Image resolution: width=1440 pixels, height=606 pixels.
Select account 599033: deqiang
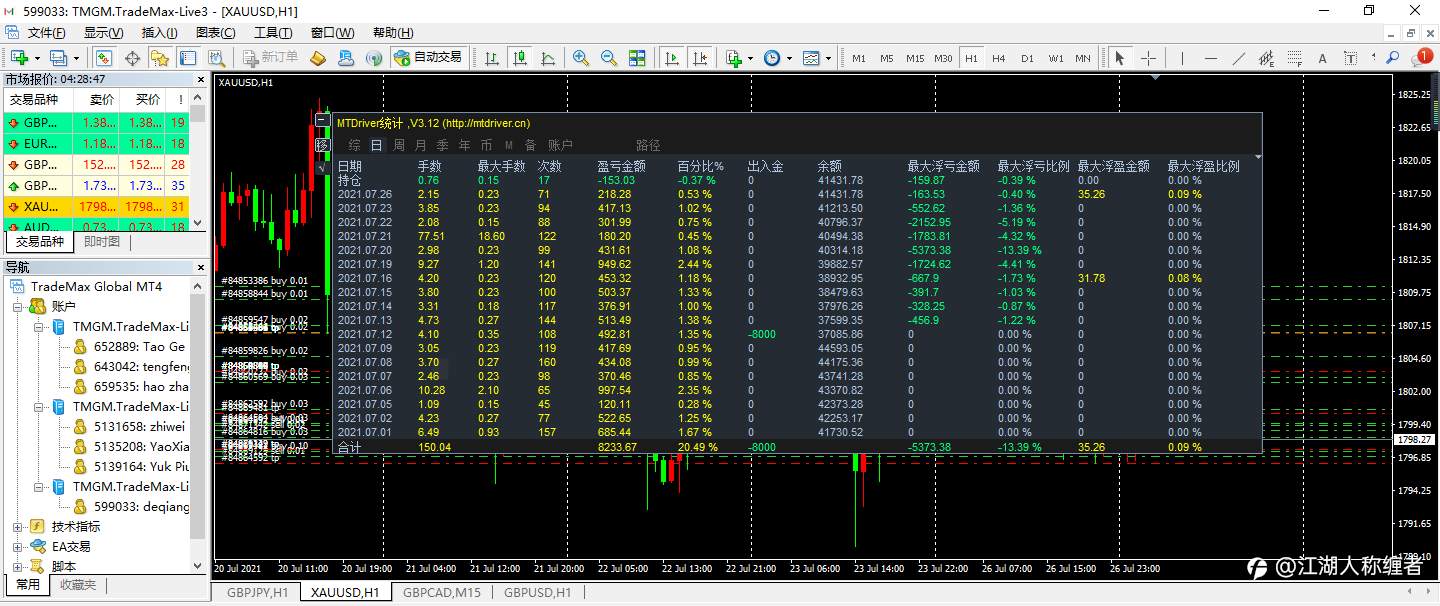pyautogui.click(x=129, y=506)
